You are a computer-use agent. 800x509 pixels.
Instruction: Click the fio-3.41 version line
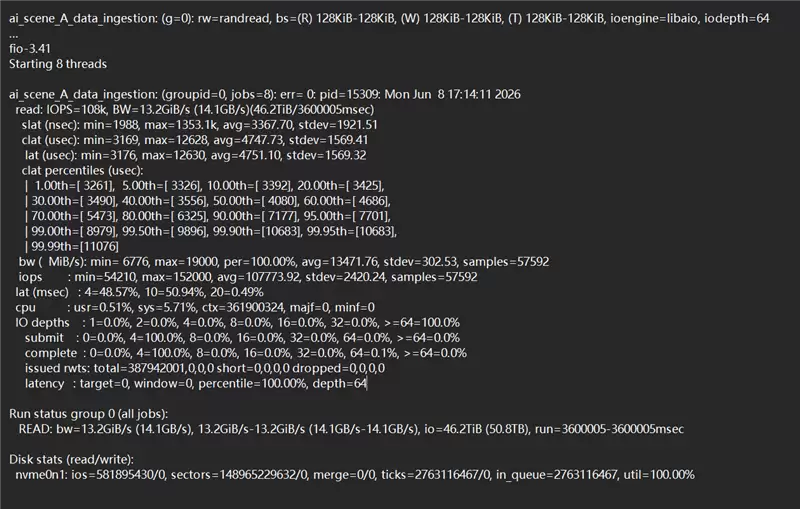(x=30, y=48)
